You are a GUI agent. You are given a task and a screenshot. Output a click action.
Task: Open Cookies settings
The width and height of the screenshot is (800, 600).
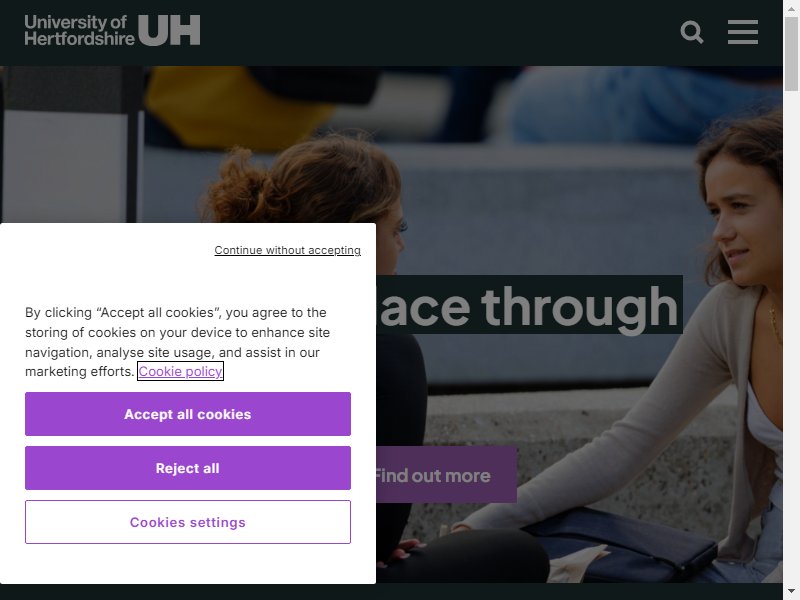pos(188,522)
